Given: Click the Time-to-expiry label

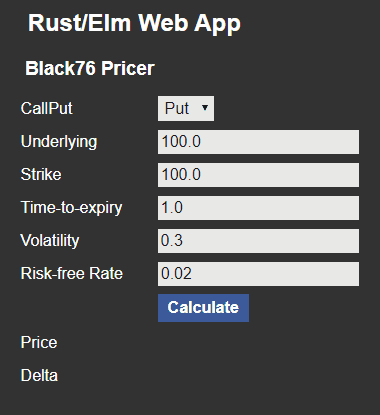Looking at the screenshot, I should pos(72,208).
